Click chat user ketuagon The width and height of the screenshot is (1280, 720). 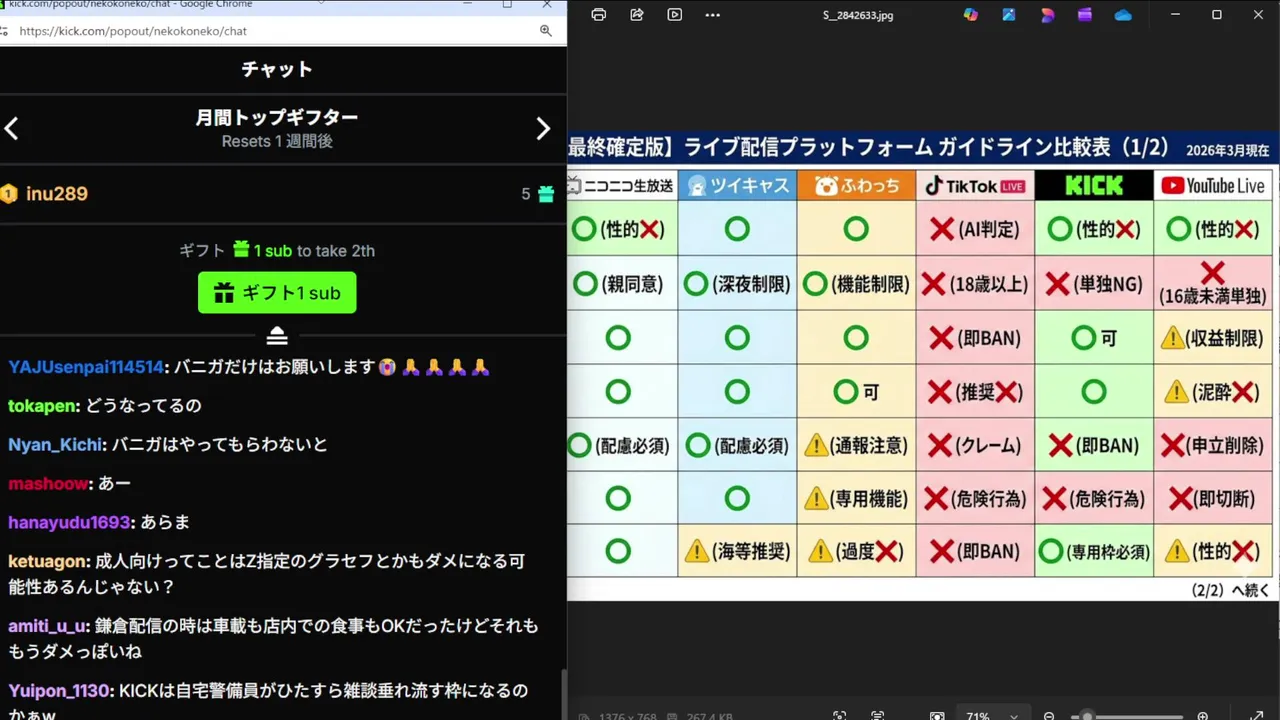[x=49, y=562]
